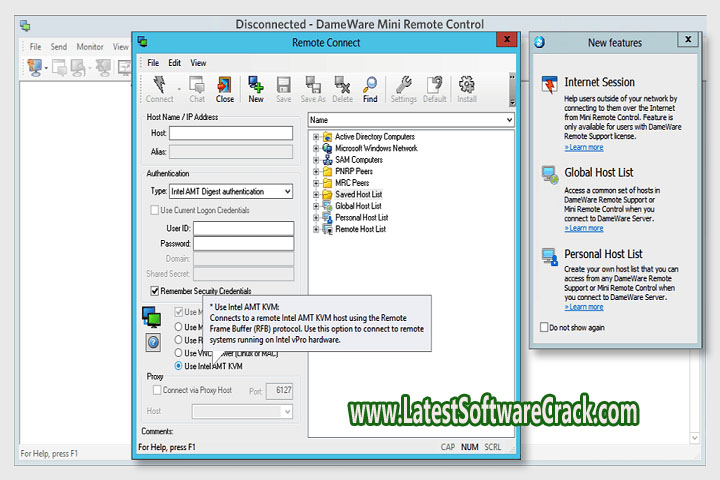Open Learn more link under Internet Session

(584, 147)
